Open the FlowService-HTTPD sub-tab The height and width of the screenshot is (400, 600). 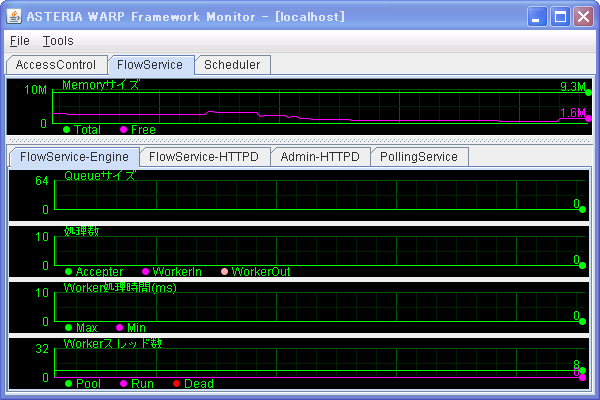(x=206, y=157)
